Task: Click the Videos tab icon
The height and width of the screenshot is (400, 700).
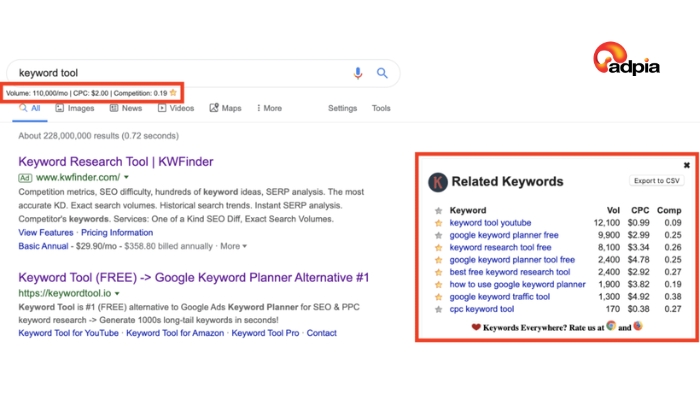Action: pos(162,108)
